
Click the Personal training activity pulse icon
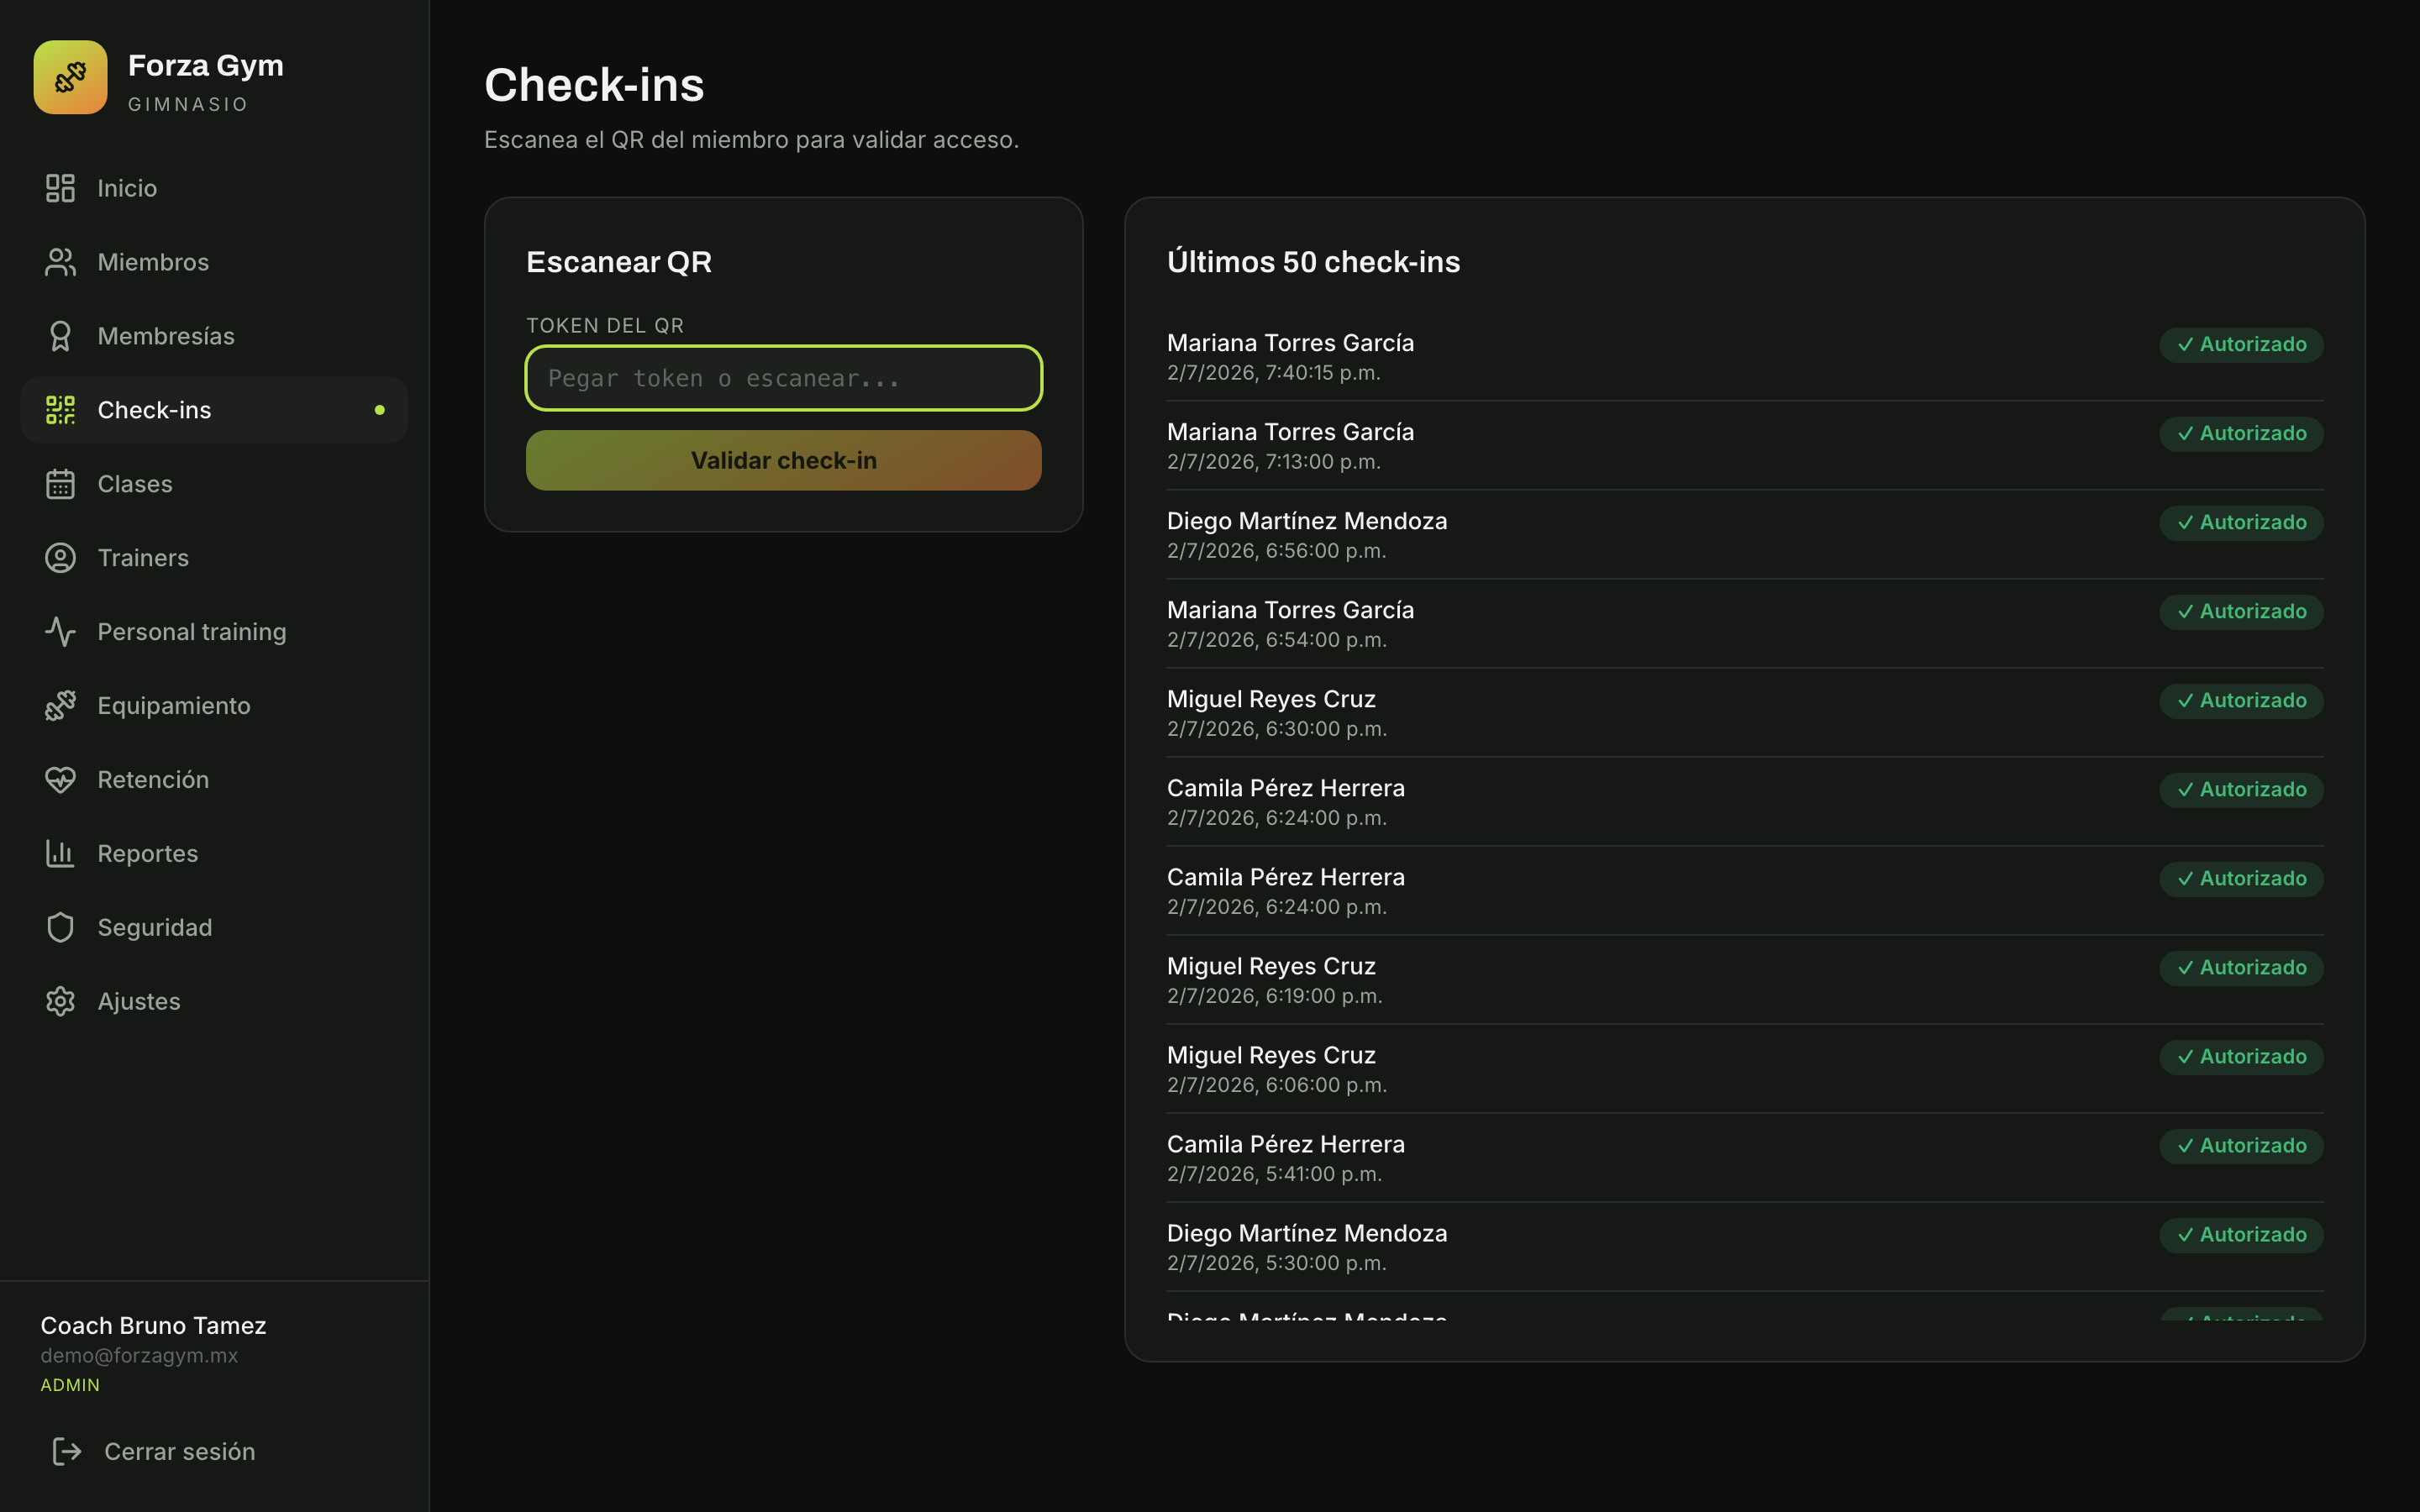click(60, 632)
